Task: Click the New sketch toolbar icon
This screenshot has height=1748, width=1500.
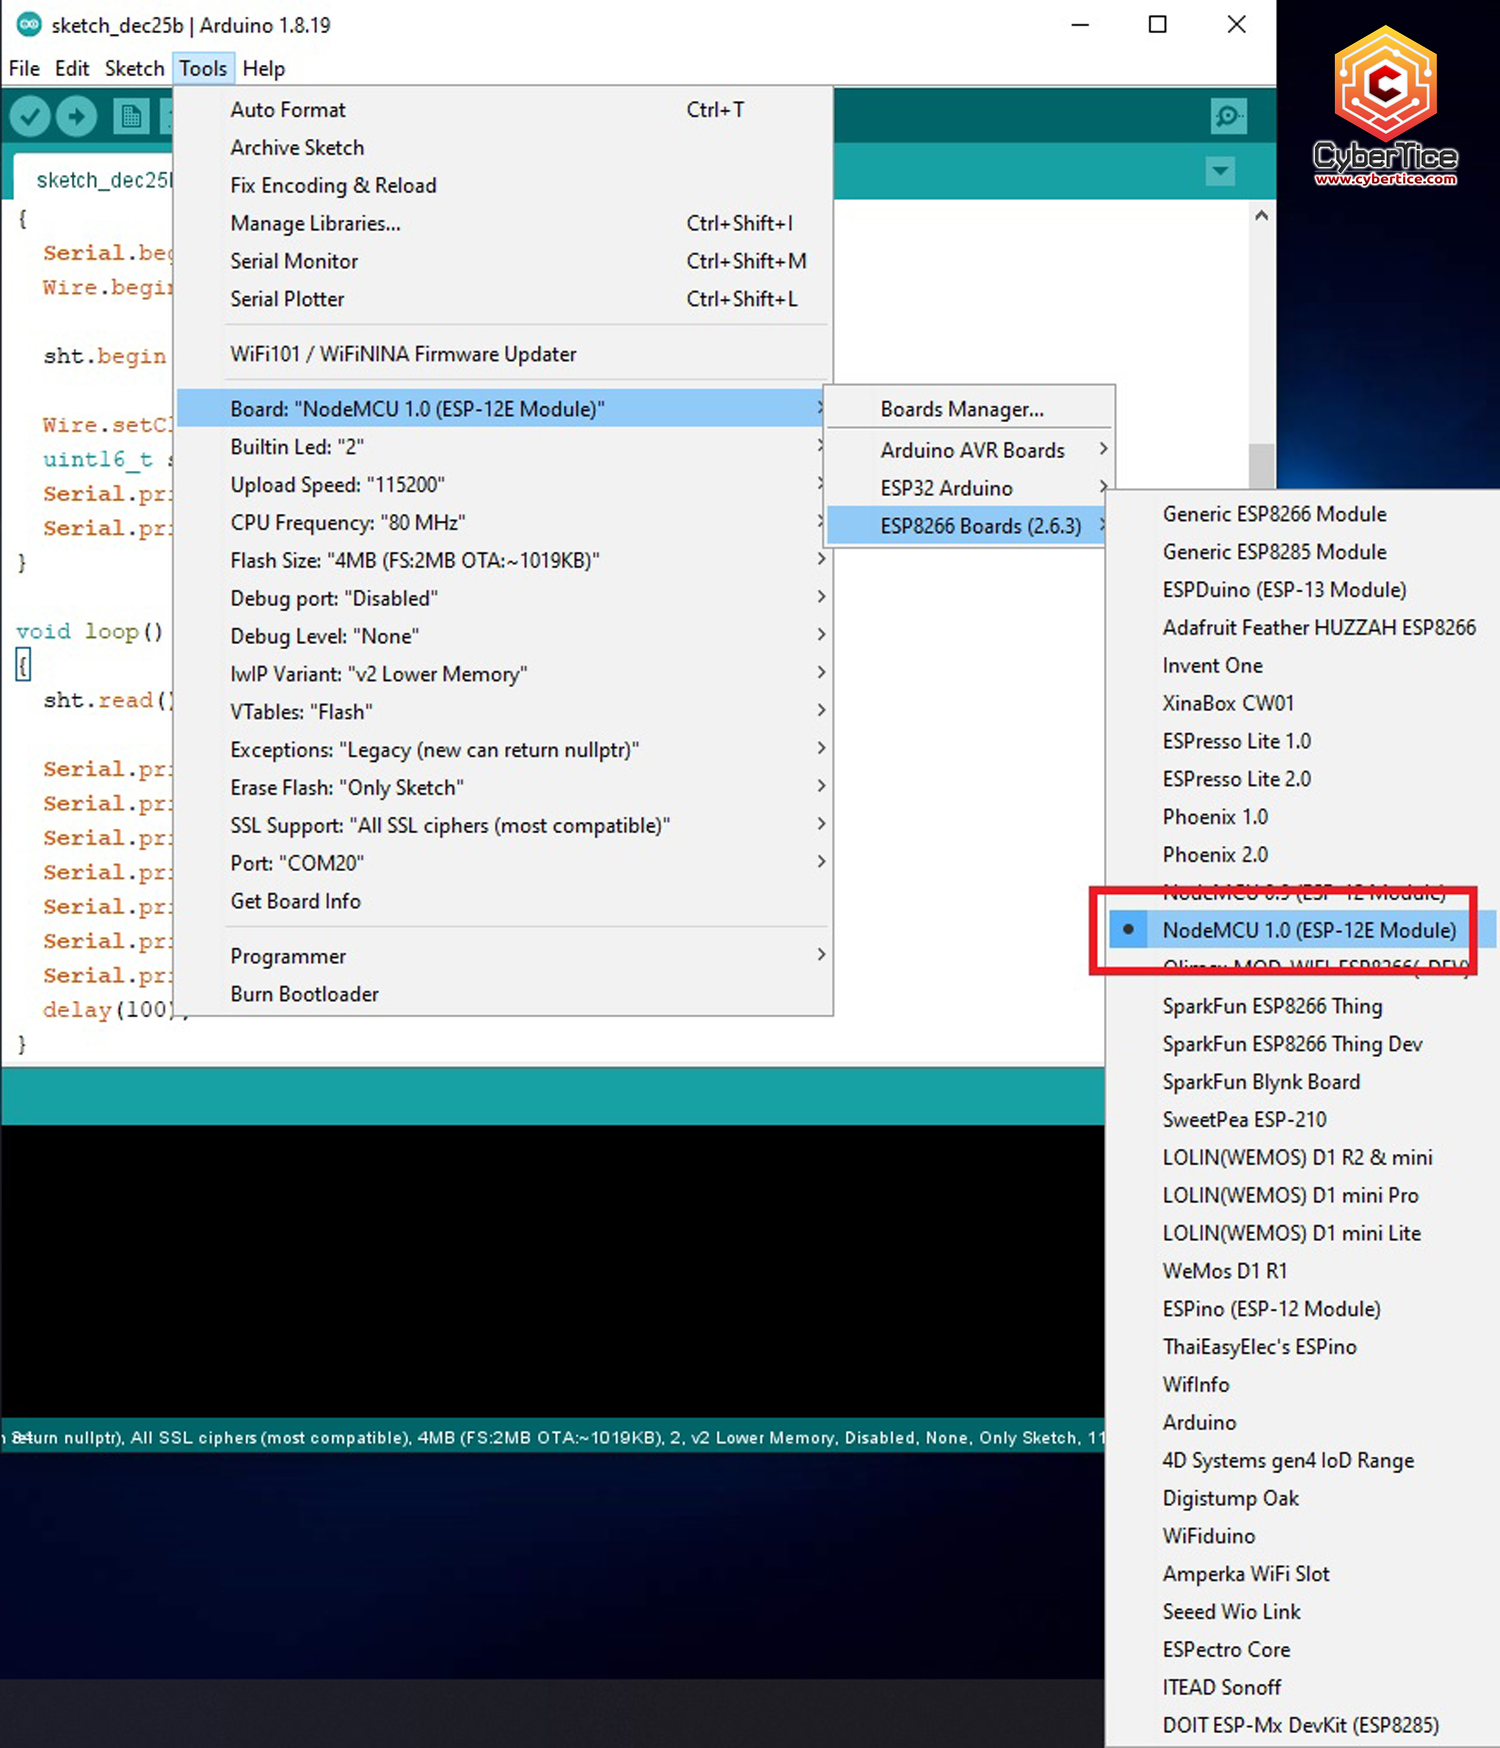Action: [x=130, y=117]
